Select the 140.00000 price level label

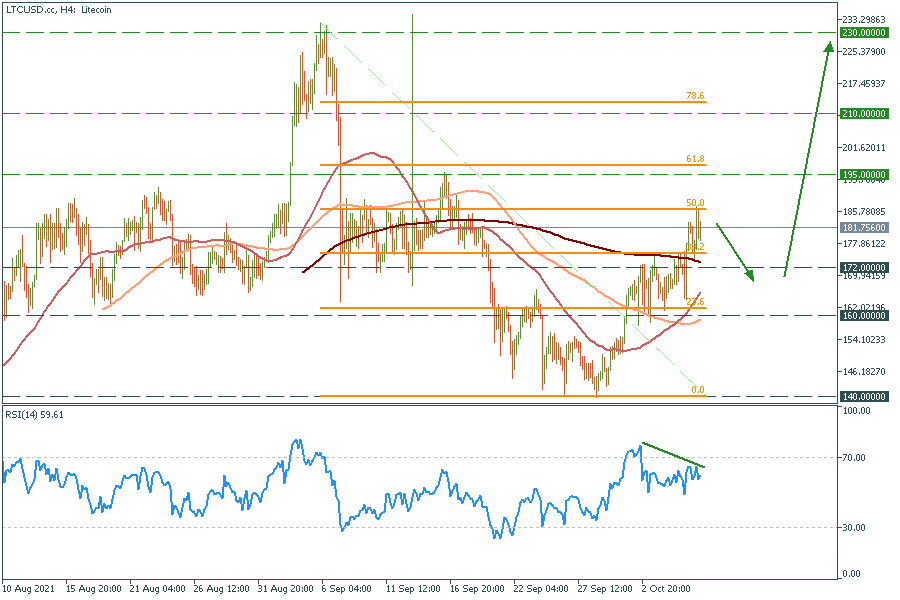[865, 397]
